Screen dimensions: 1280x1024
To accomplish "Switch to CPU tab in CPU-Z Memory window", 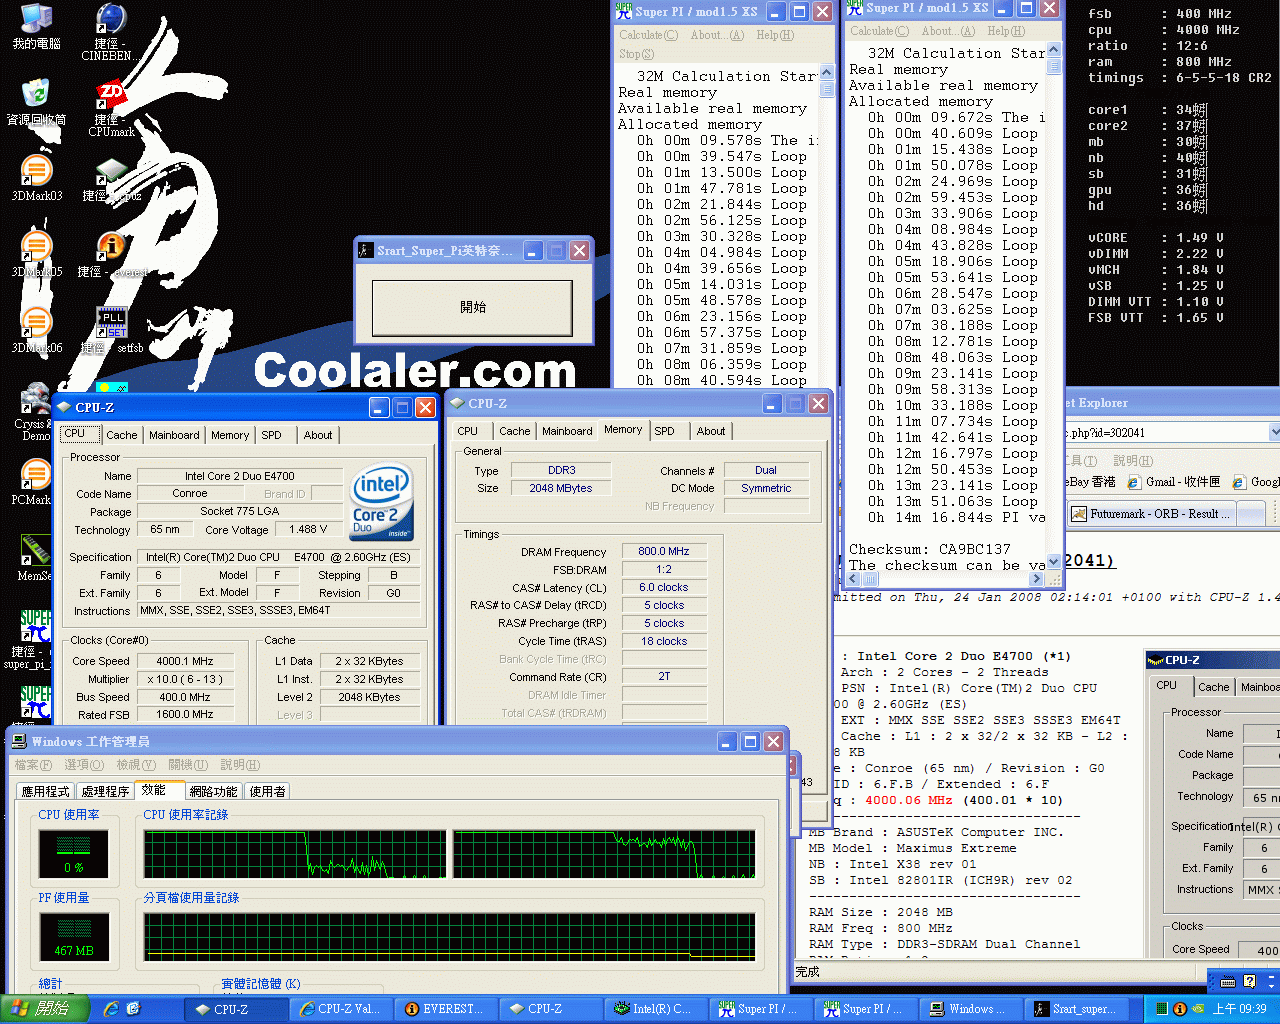I will [x=467, y=431].
